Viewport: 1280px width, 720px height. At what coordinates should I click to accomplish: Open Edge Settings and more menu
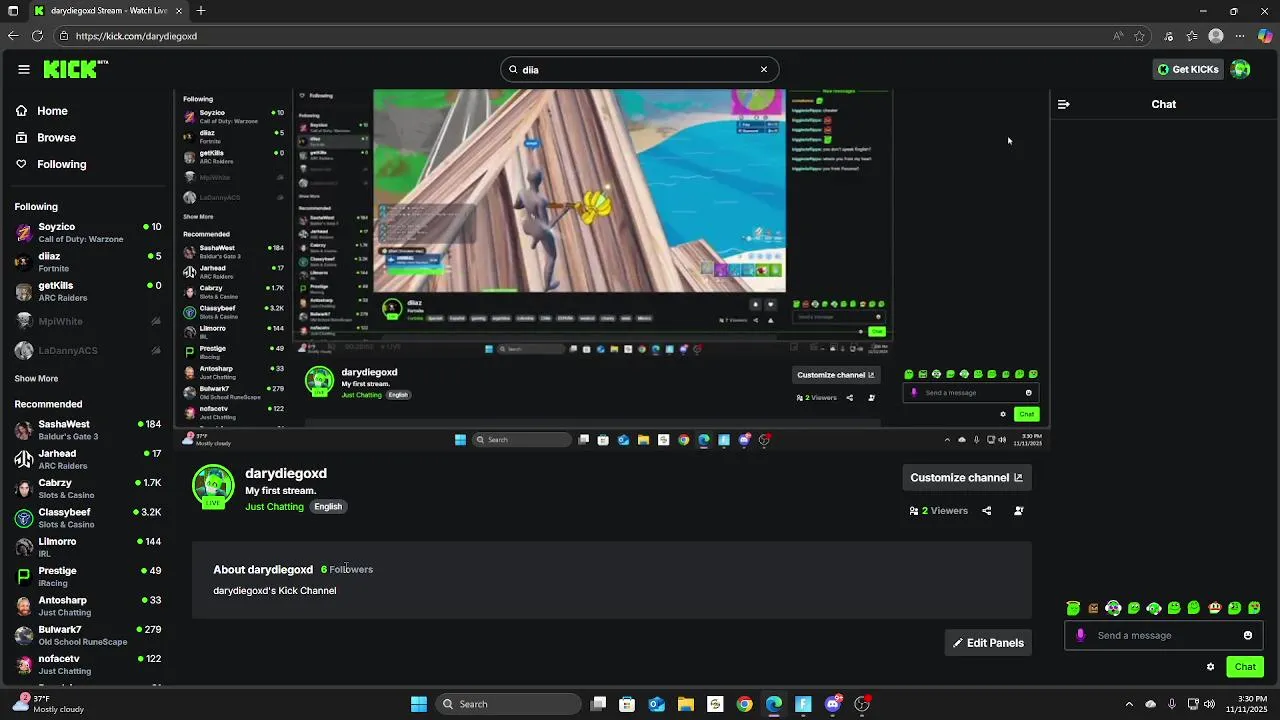pyautogui.click(x=1240, y=36)
